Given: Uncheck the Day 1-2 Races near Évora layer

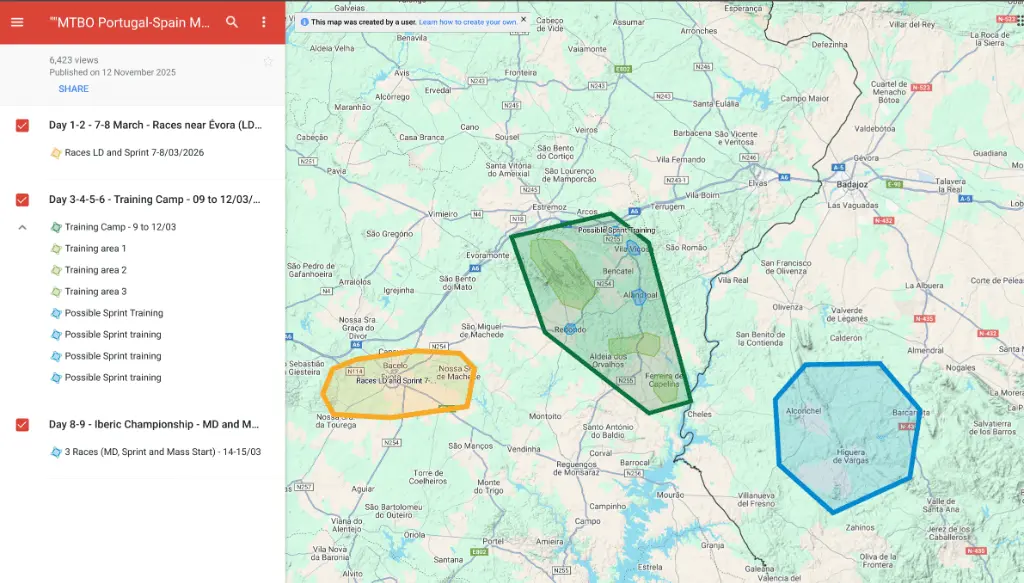Looking at the screenshot, I should [22, 126].
